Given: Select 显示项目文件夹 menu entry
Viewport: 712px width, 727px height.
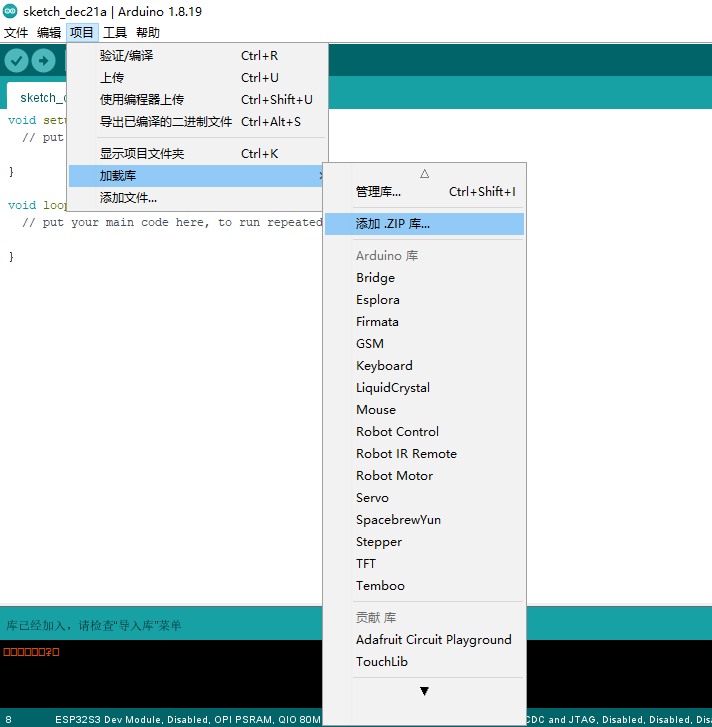Looking at the screenshot, I should coord(197,153).
